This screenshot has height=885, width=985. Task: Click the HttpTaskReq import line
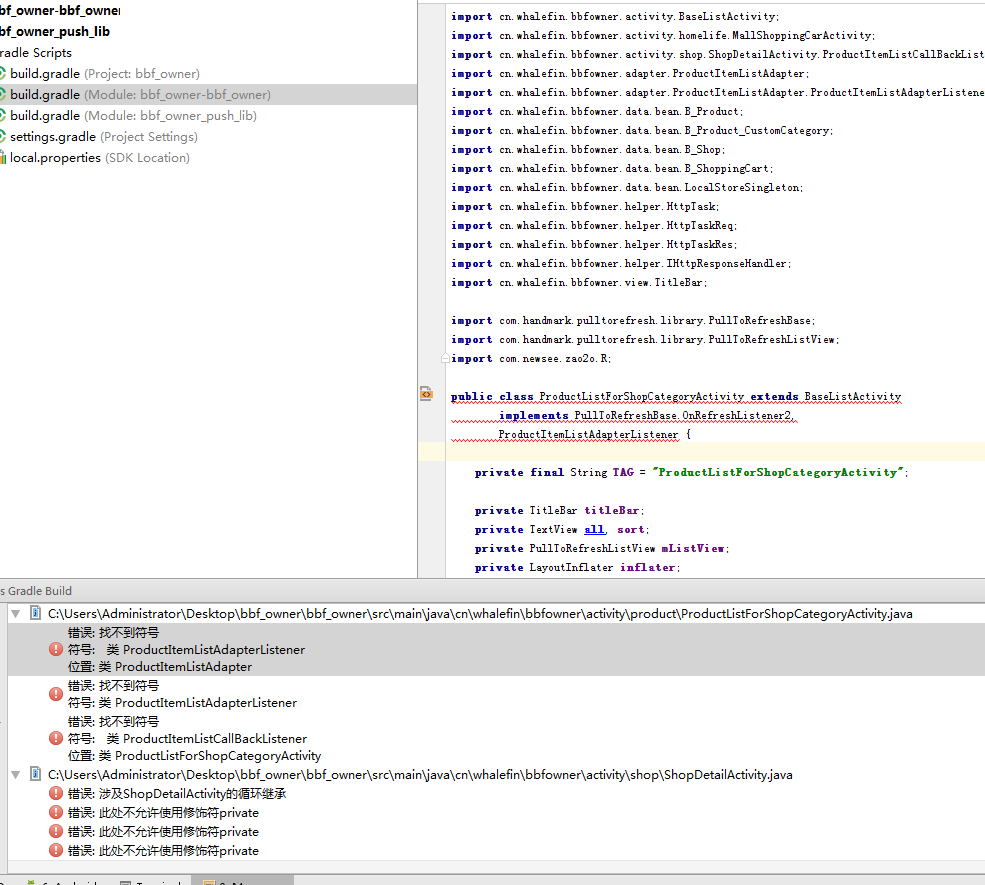[x=594, y=225]
